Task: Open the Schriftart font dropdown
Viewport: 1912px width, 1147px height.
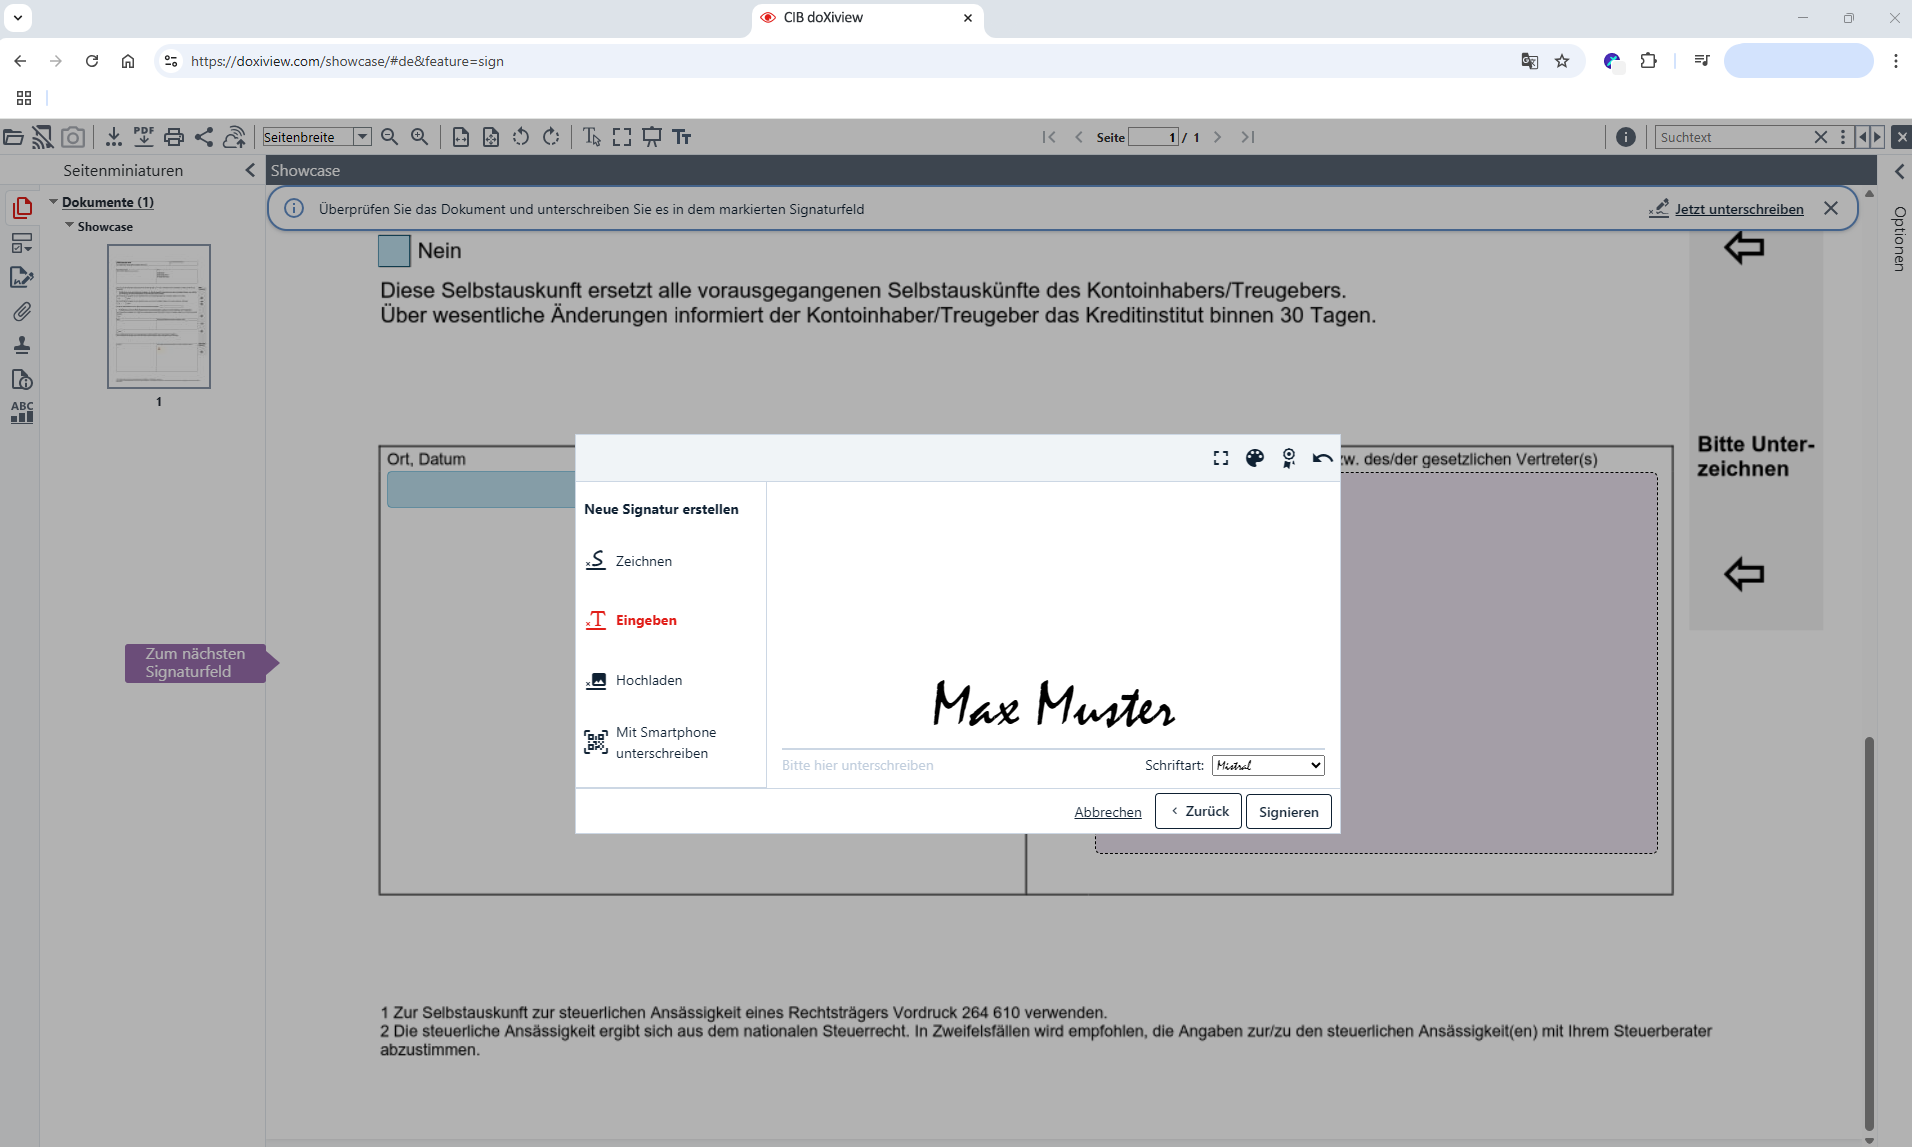Action: (x=1267, y=765)
